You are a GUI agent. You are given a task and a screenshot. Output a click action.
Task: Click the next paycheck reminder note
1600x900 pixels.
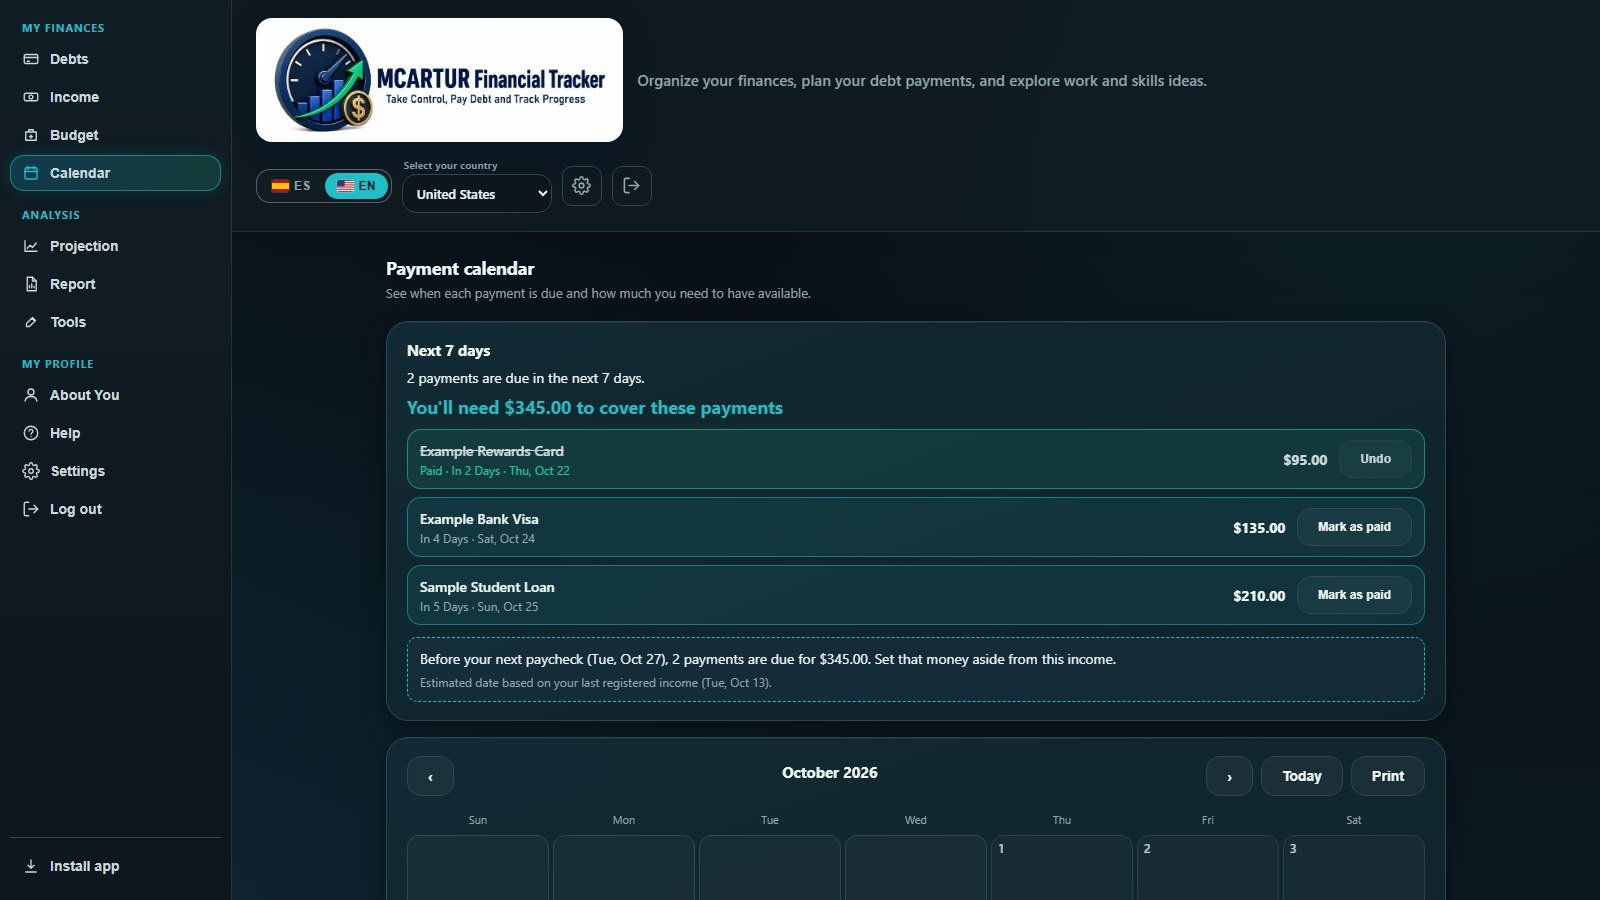[916, 670]
